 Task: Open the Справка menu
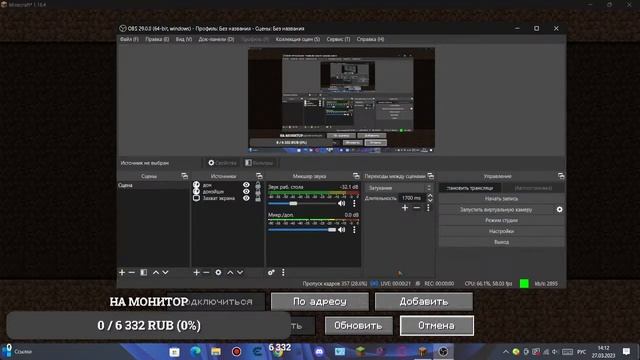click(370, 39)
